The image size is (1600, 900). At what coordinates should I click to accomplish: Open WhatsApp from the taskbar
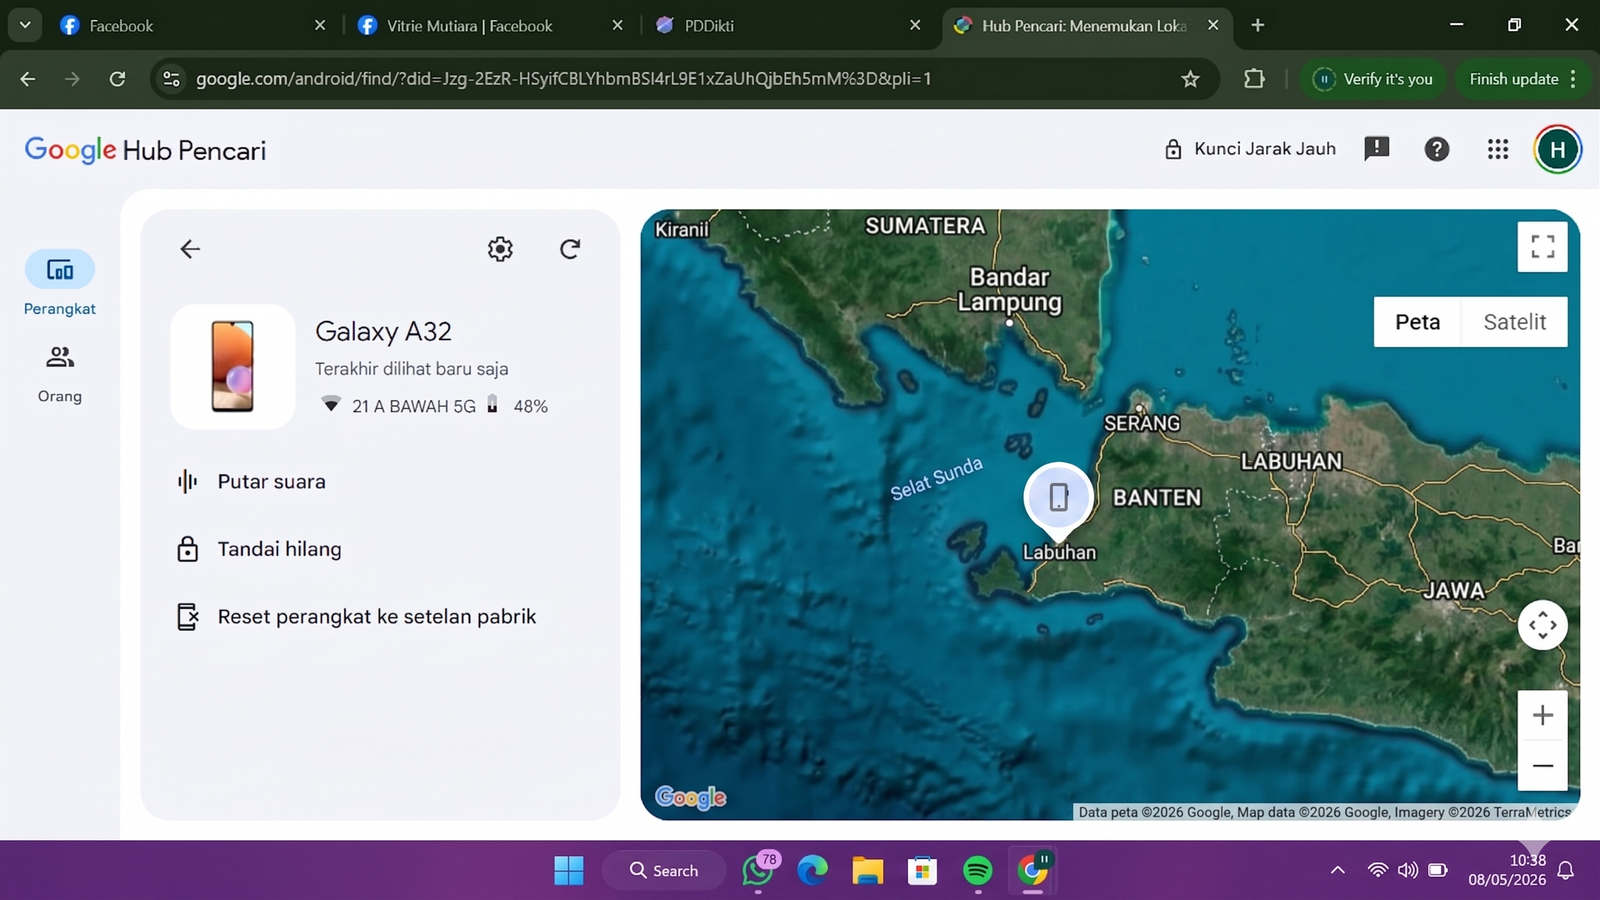tap(758, 871)
